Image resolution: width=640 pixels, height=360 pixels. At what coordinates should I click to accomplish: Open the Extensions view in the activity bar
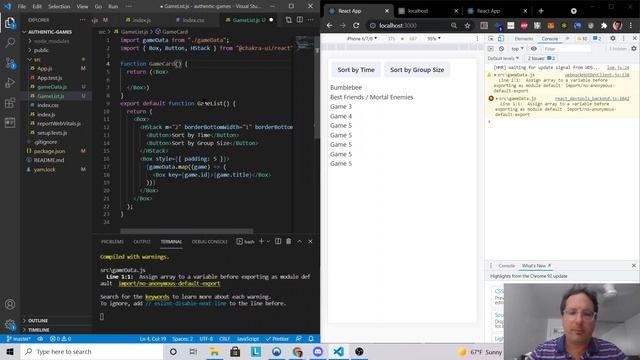point(10,102)
